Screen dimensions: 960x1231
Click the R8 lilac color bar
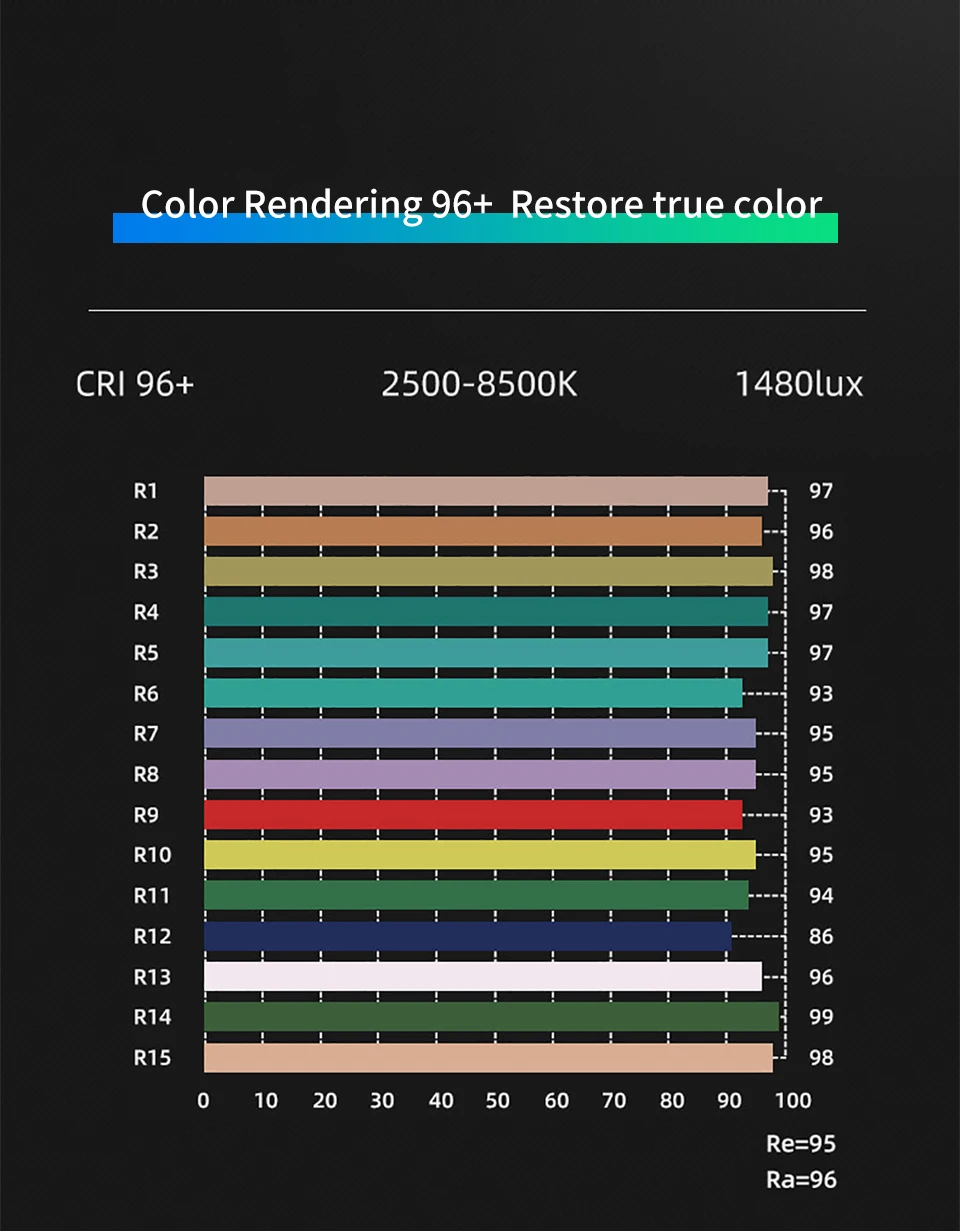pos(480,774)
